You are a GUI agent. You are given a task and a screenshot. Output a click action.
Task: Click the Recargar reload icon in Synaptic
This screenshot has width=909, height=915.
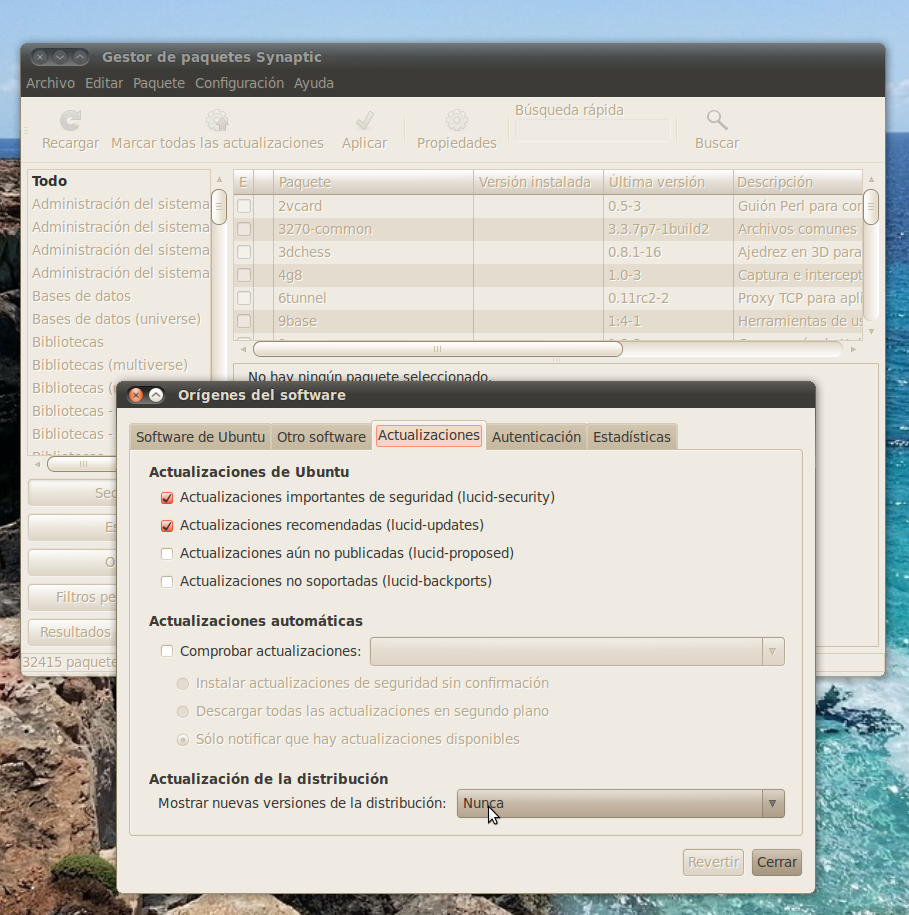tap(71, 121)
